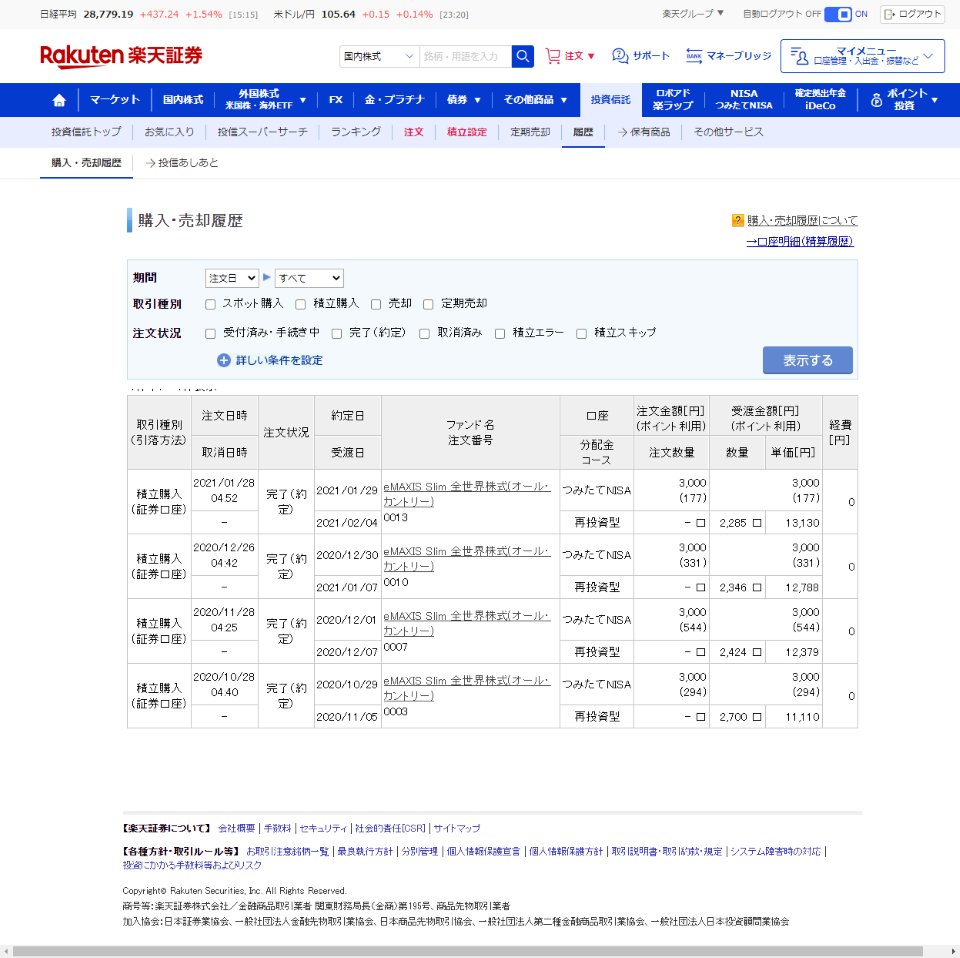The width and height of the screenshot is (960, 958).
Task: Check the 定期売却 checkbox
Action: click(x=429, y=304)
